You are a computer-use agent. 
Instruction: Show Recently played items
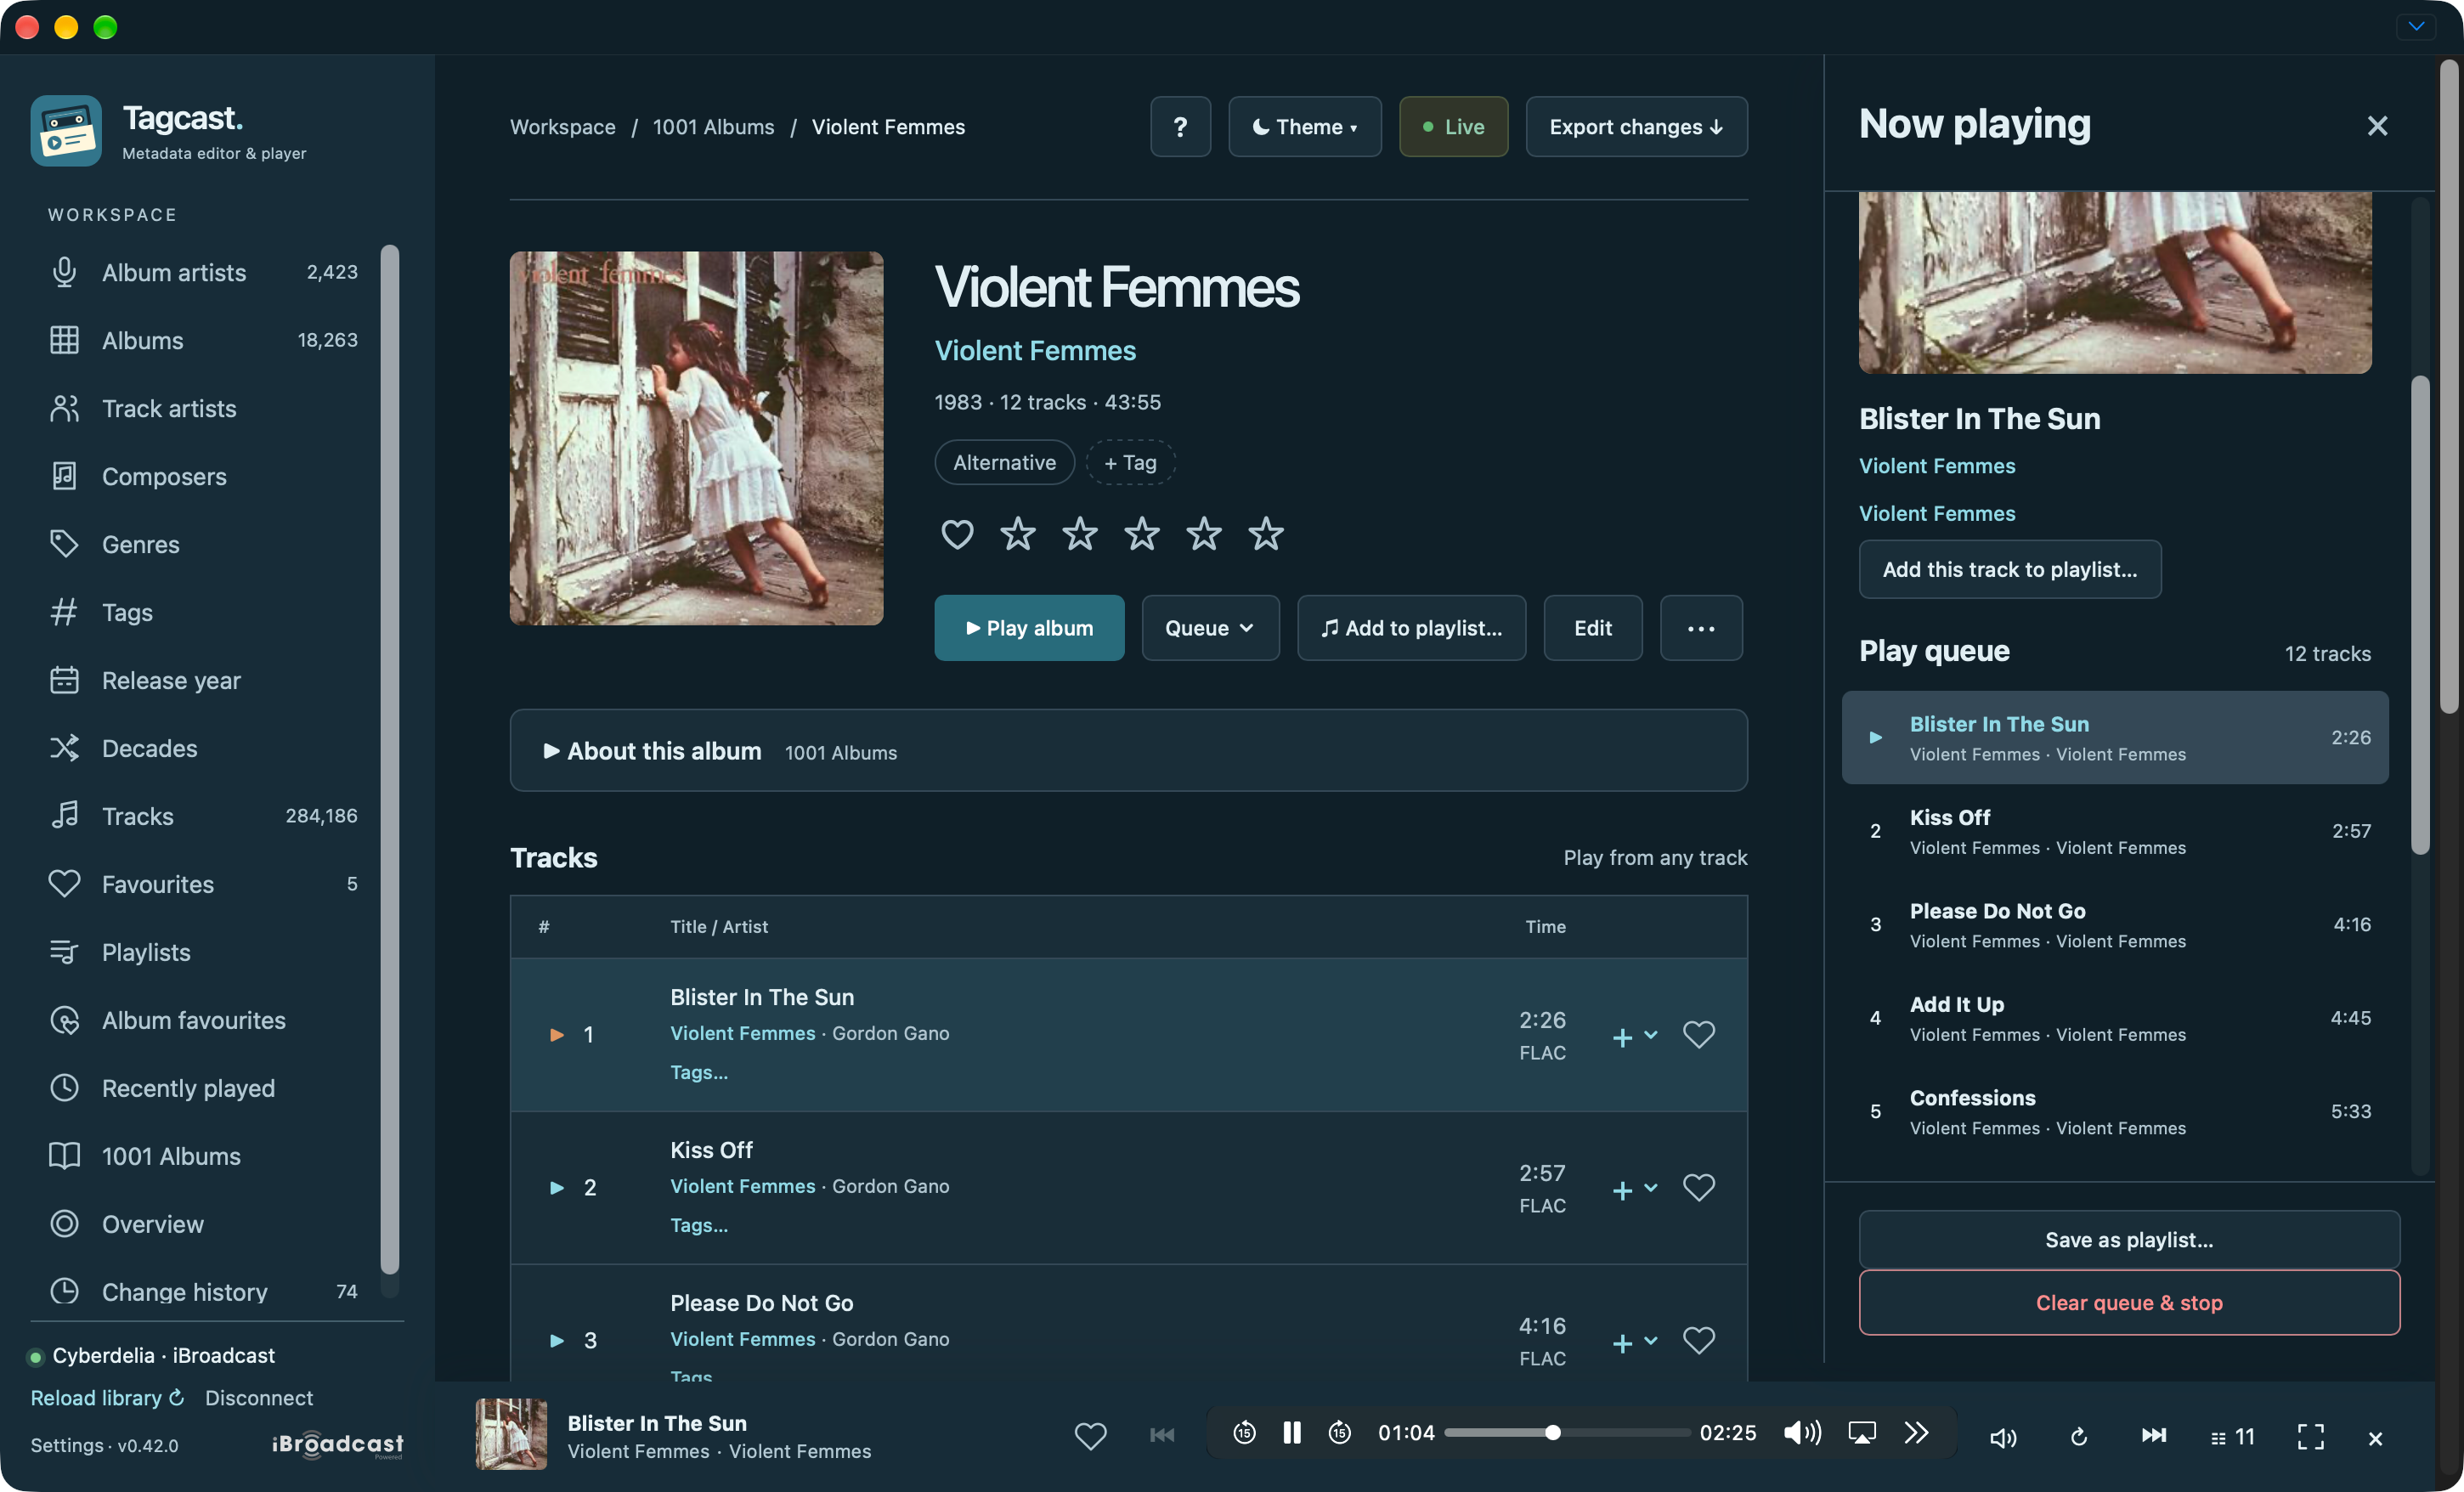click(x=203, y=1088)
